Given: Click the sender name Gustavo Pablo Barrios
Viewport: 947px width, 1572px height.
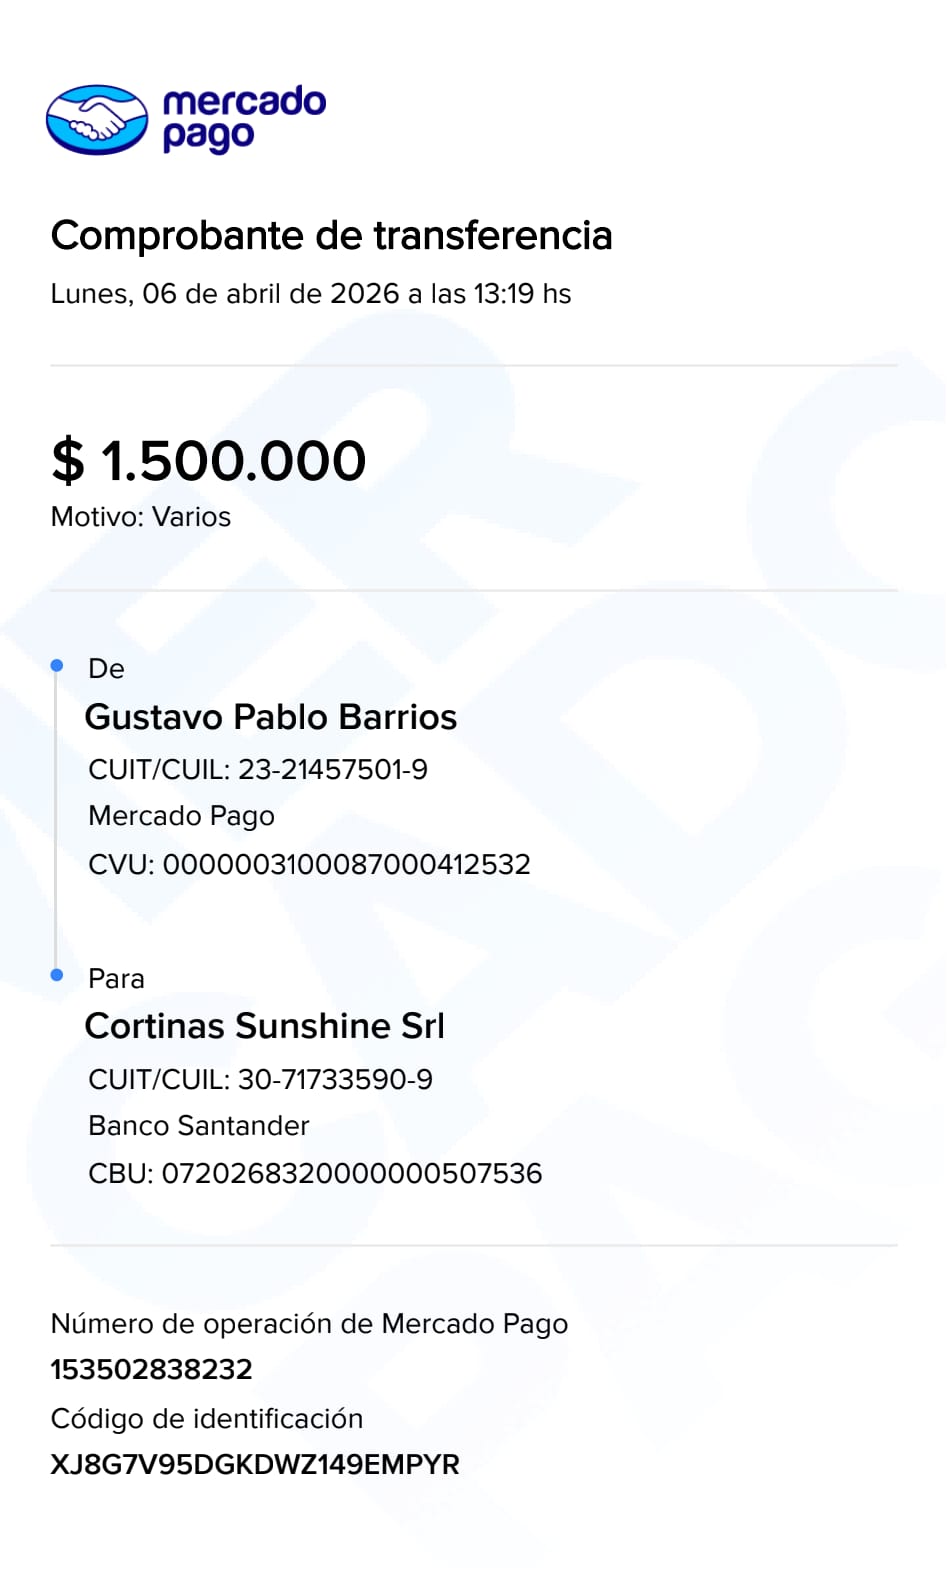Looking at the screenshot, I should 270,717.
